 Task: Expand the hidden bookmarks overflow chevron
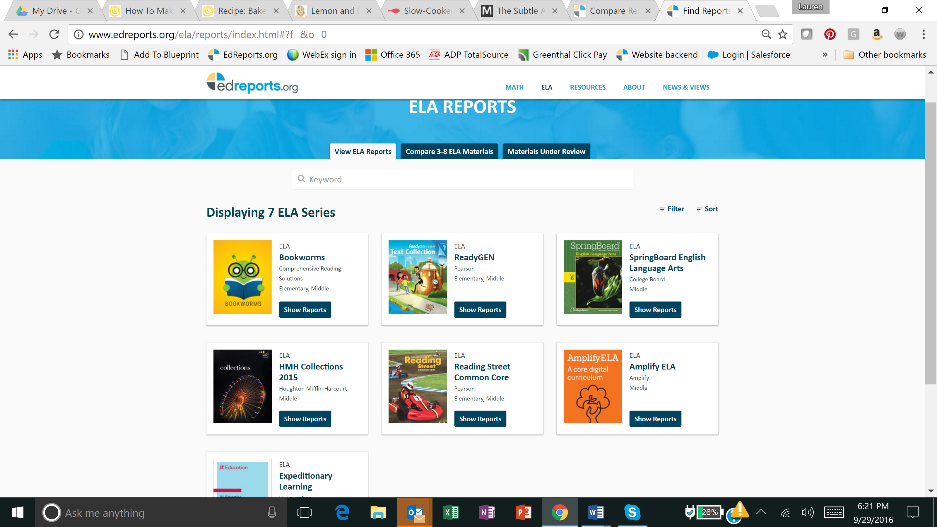tap(825, 55)
